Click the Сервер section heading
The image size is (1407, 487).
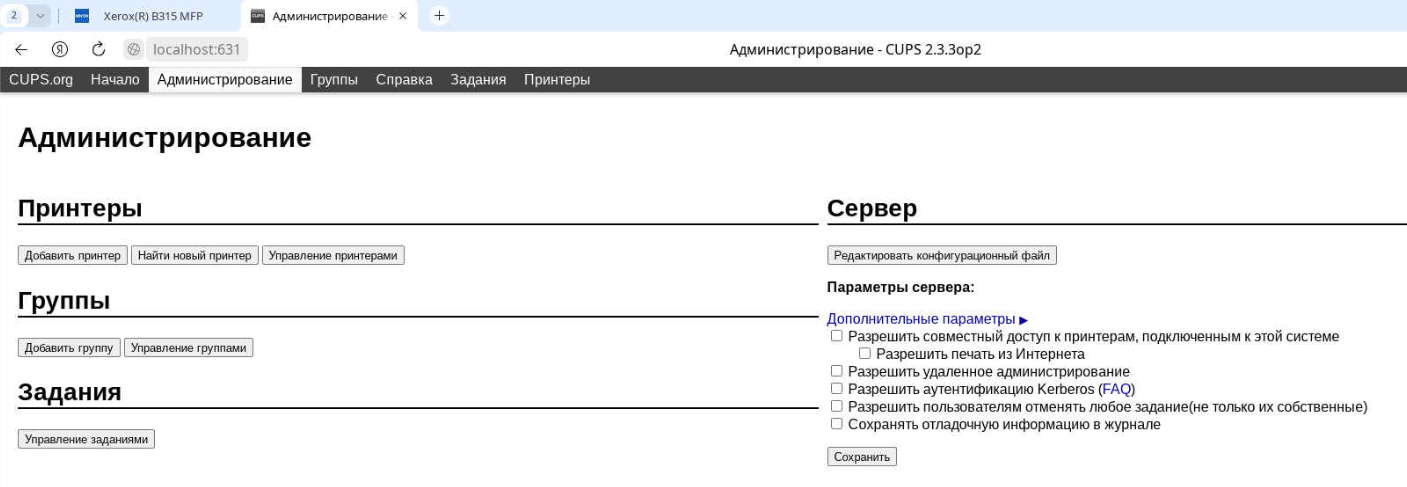tap(872, 208)
